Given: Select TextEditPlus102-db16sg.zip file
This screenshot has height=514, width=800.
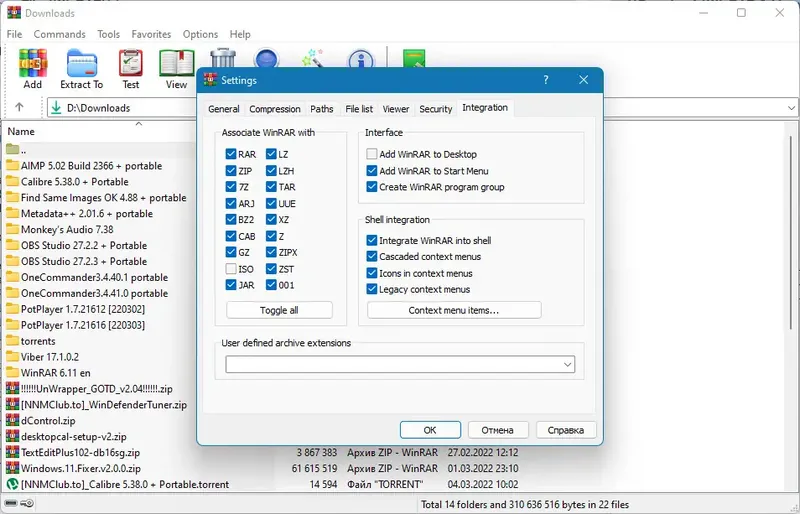Looking at the screenshot, I should point(73,452).
